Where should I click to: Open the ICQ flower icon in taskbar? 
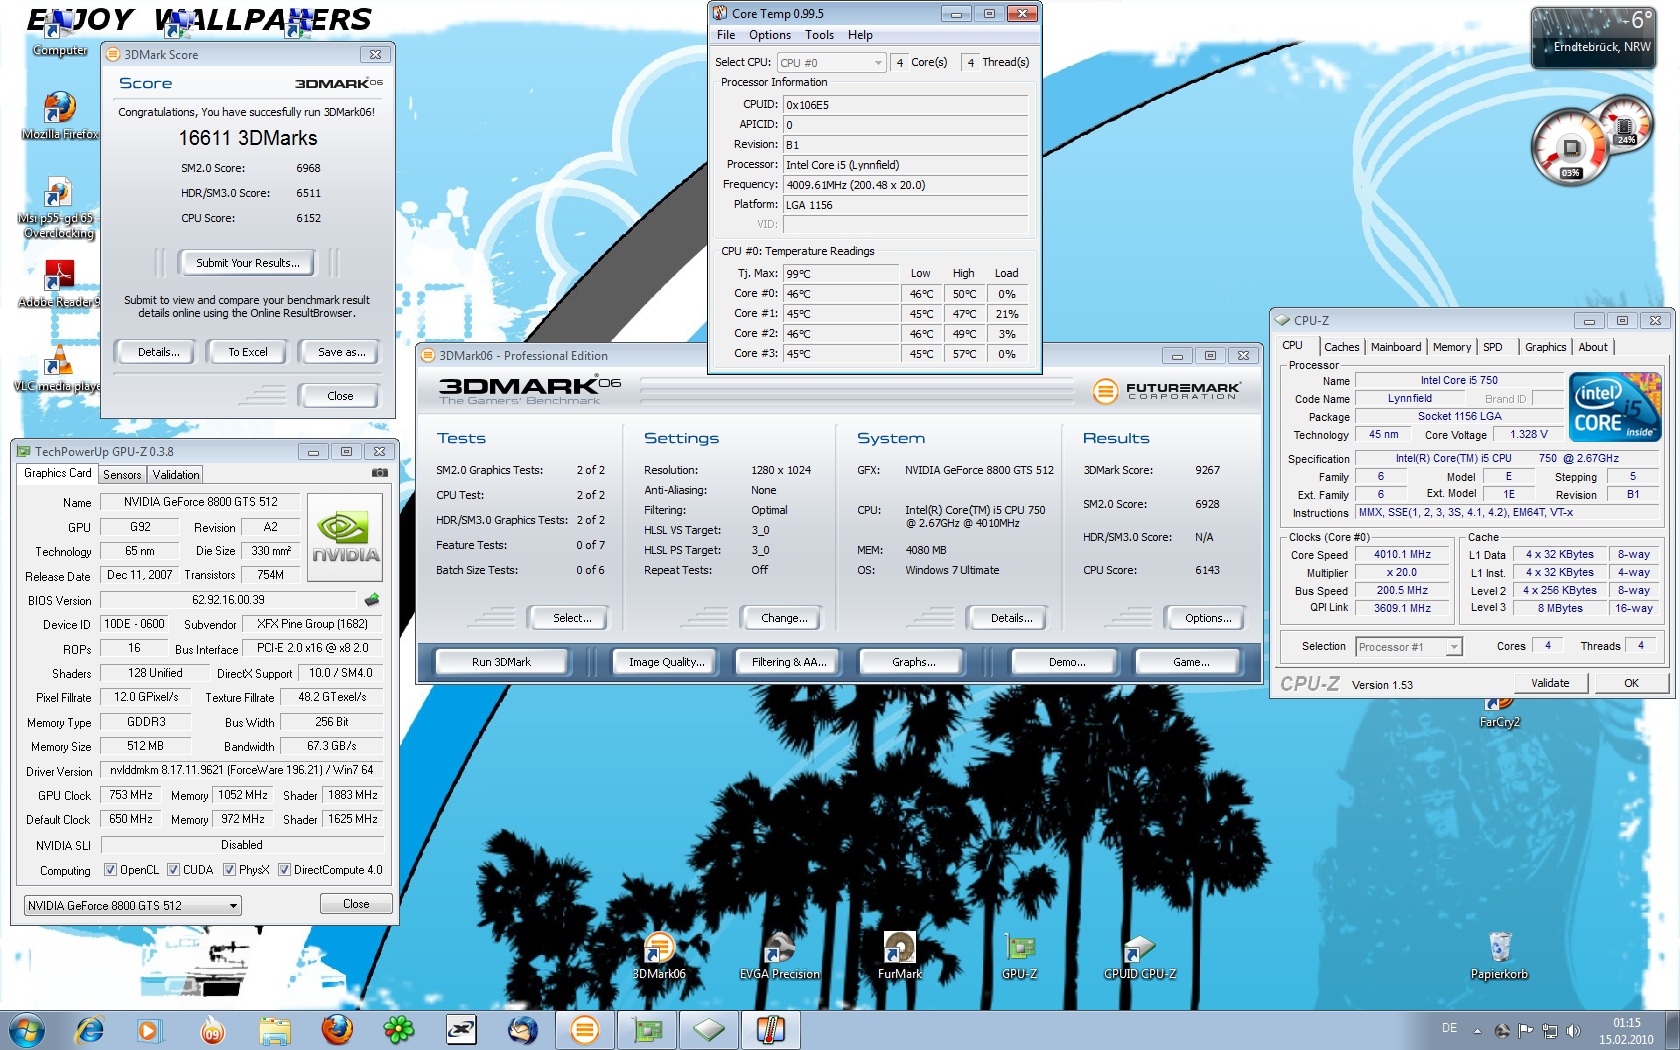point(399,1030)
